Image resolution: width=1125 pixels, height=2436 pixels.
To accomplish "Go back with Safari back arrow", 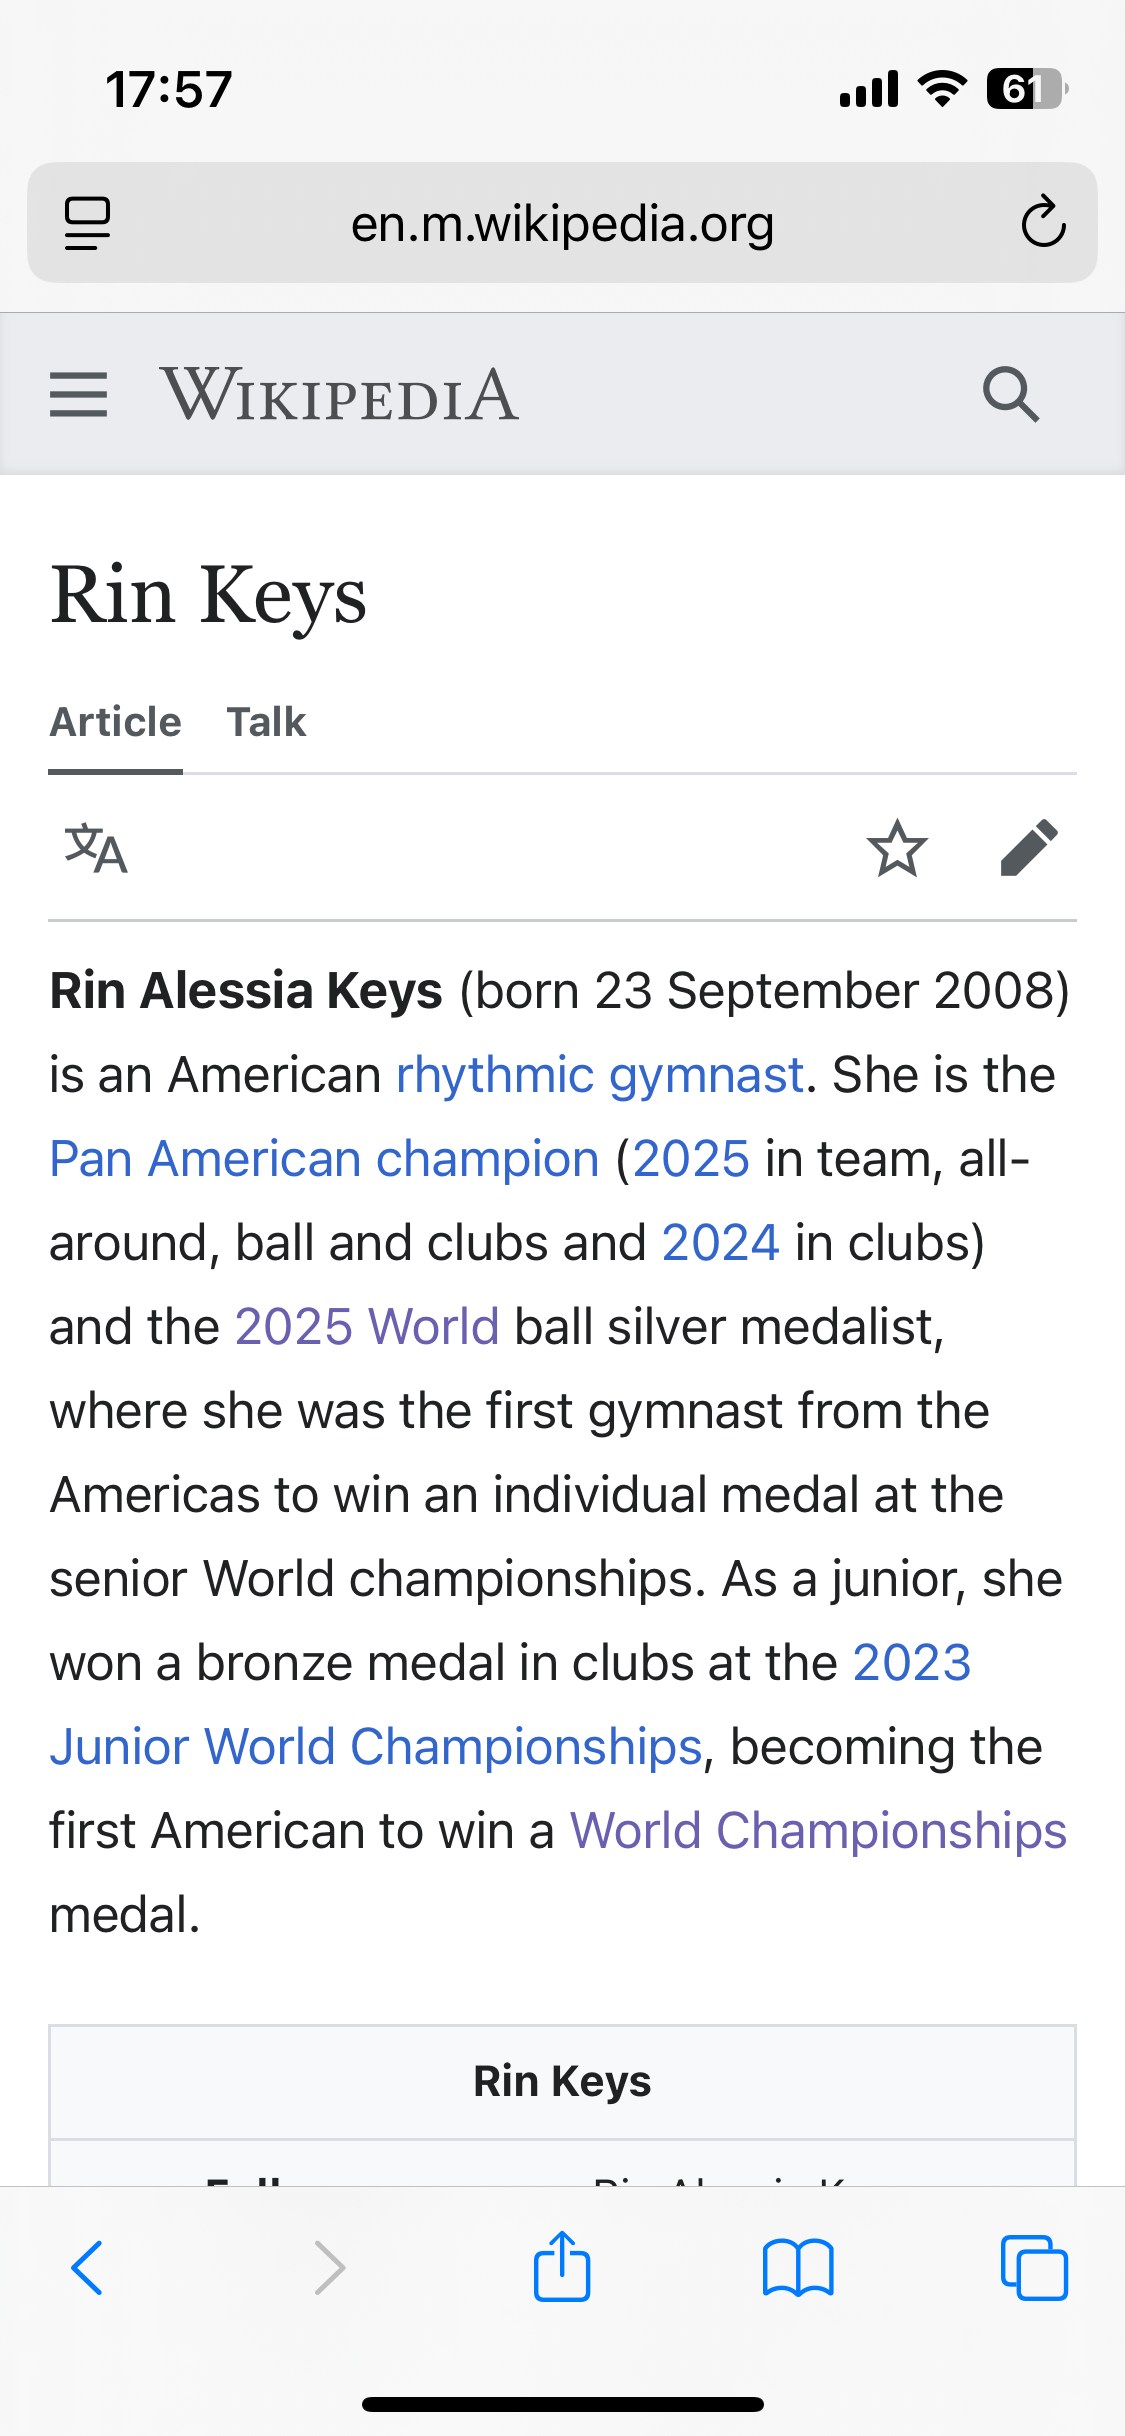I will coord(87,2268).
